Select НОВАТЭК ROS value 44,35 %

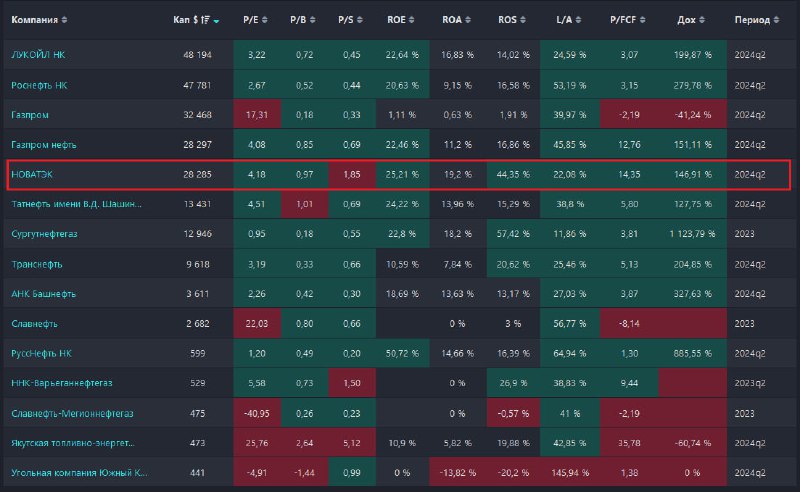(x=513, y=175)
